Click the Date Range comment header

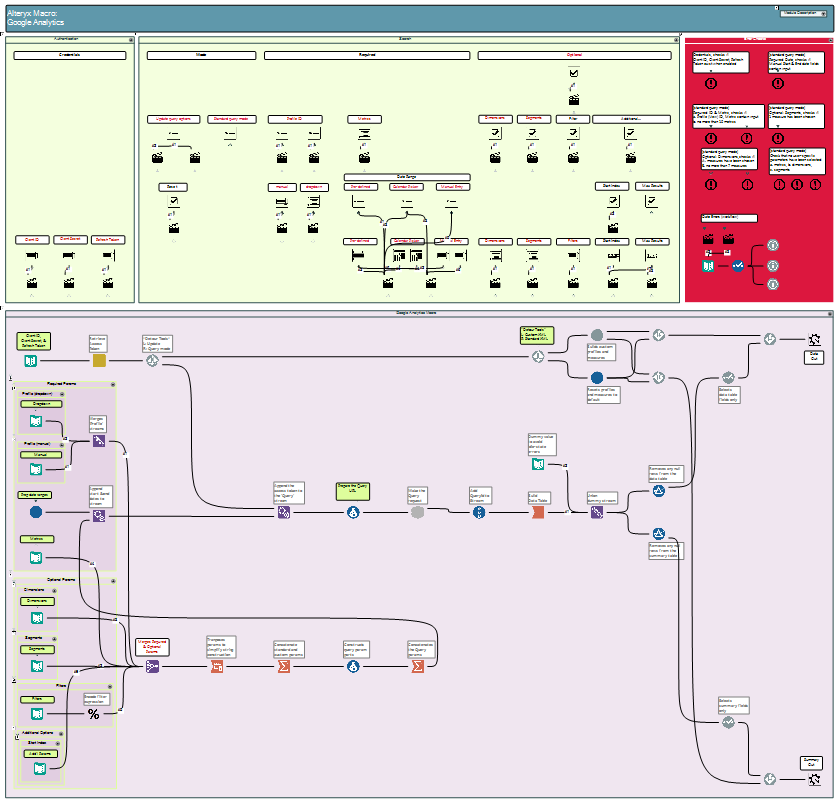click(x=407, y=177)
